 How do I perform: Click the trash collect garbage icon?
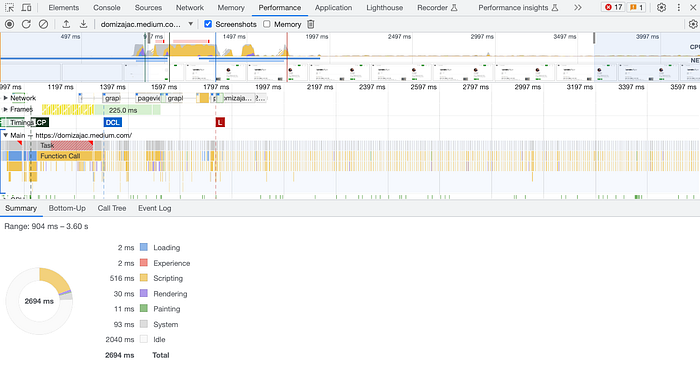click(x=311, y=24)
